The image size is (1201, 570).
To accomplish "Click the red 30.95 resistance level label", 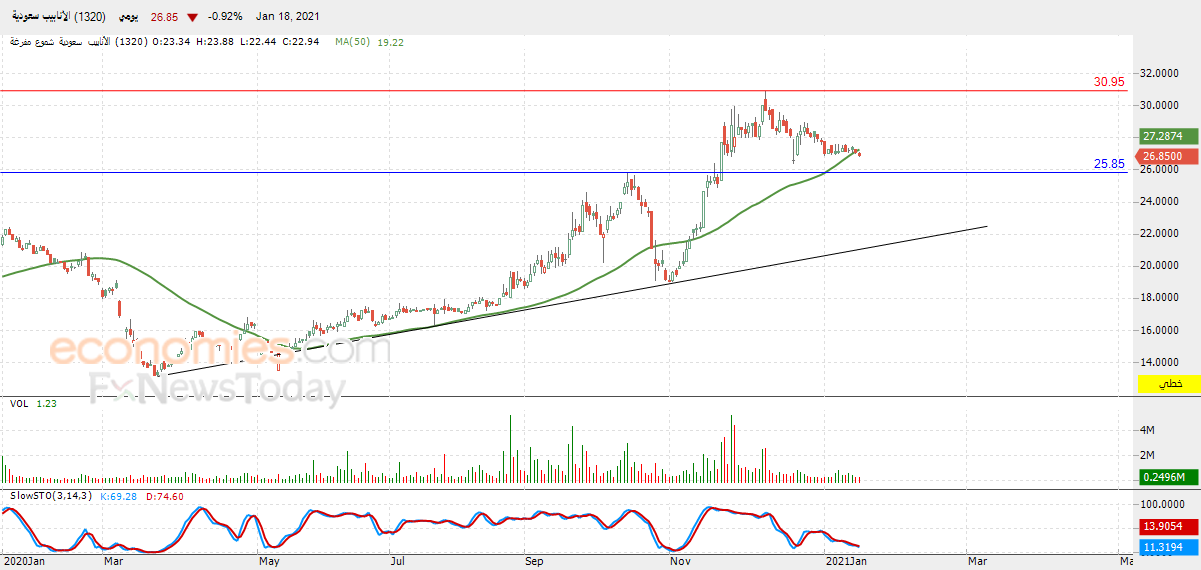I will click(1109, 82).
